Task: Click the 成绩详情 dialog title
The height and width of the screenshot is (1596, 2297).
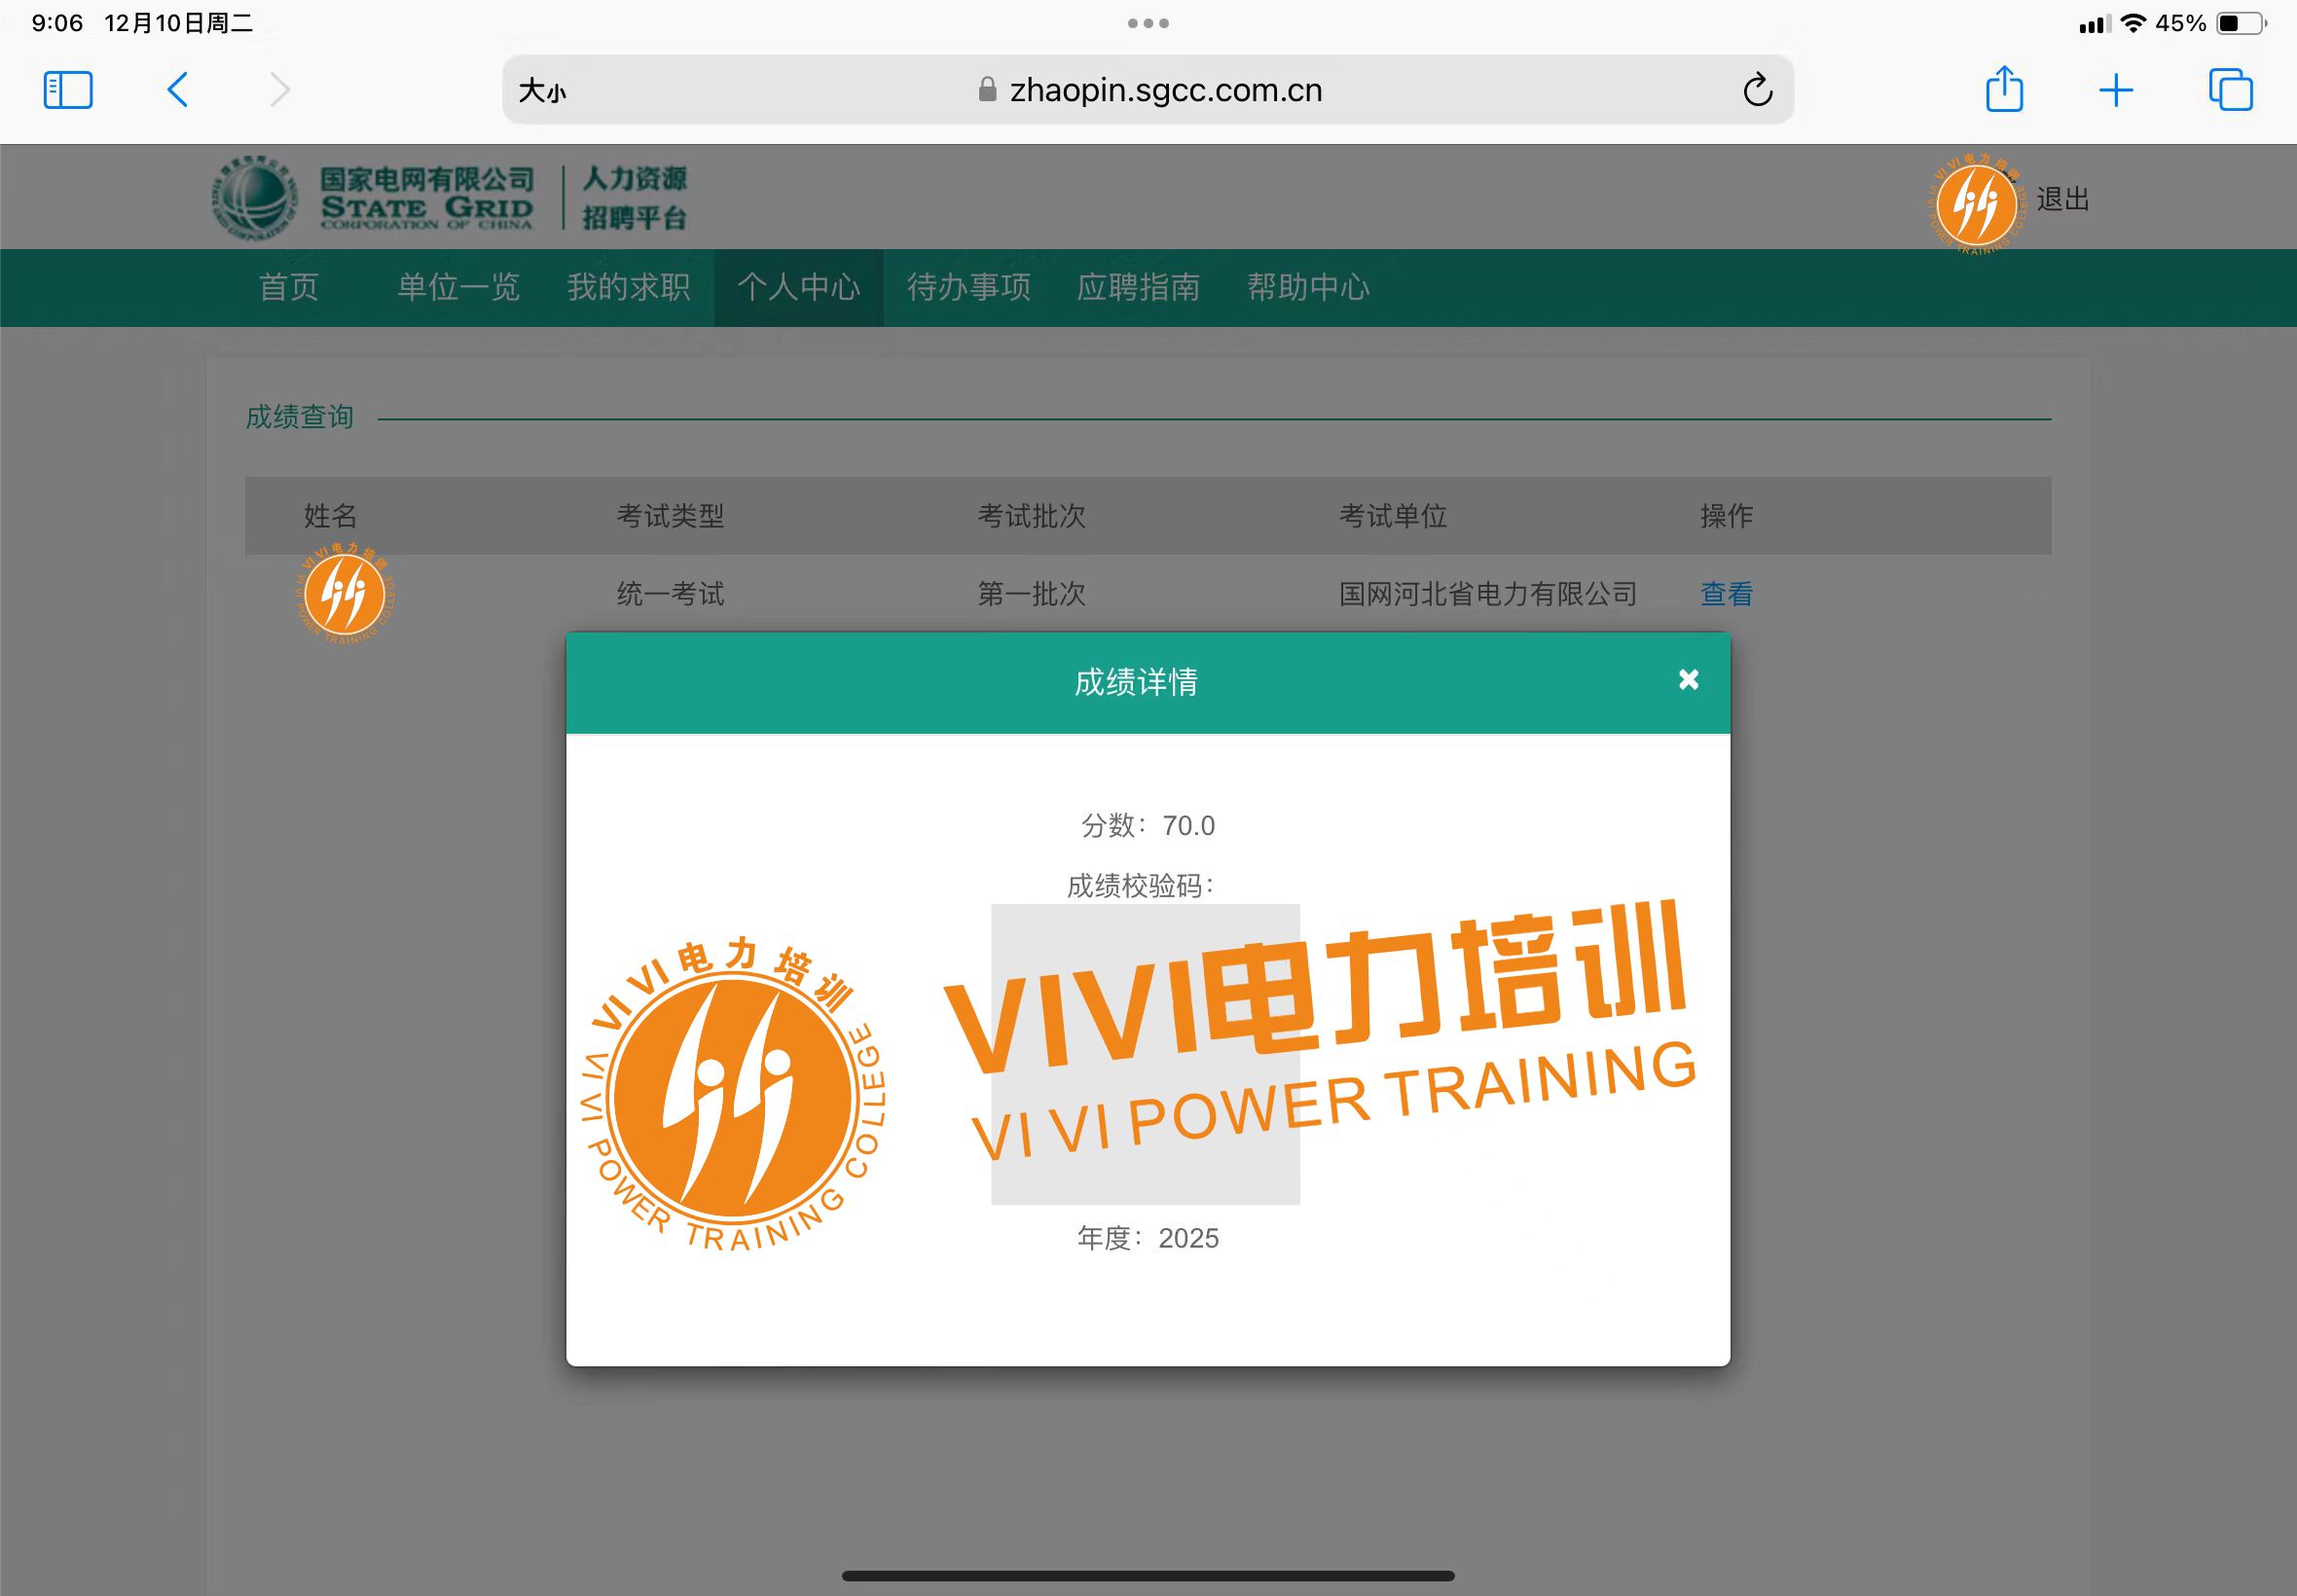Action: (1136, 682)
